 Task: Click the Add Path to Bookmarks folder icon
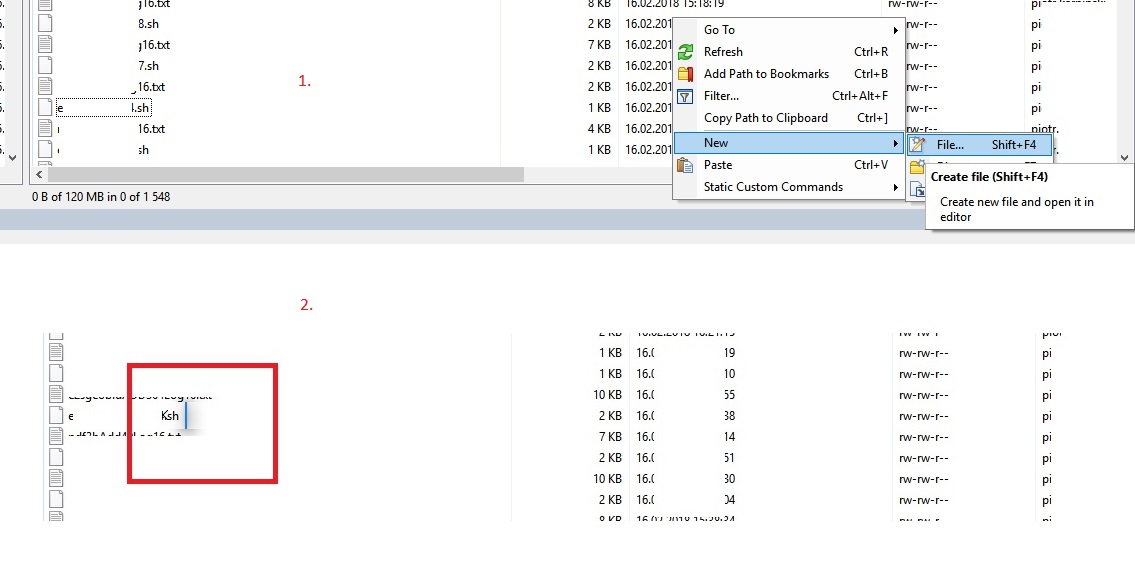(x=685, y=74)
